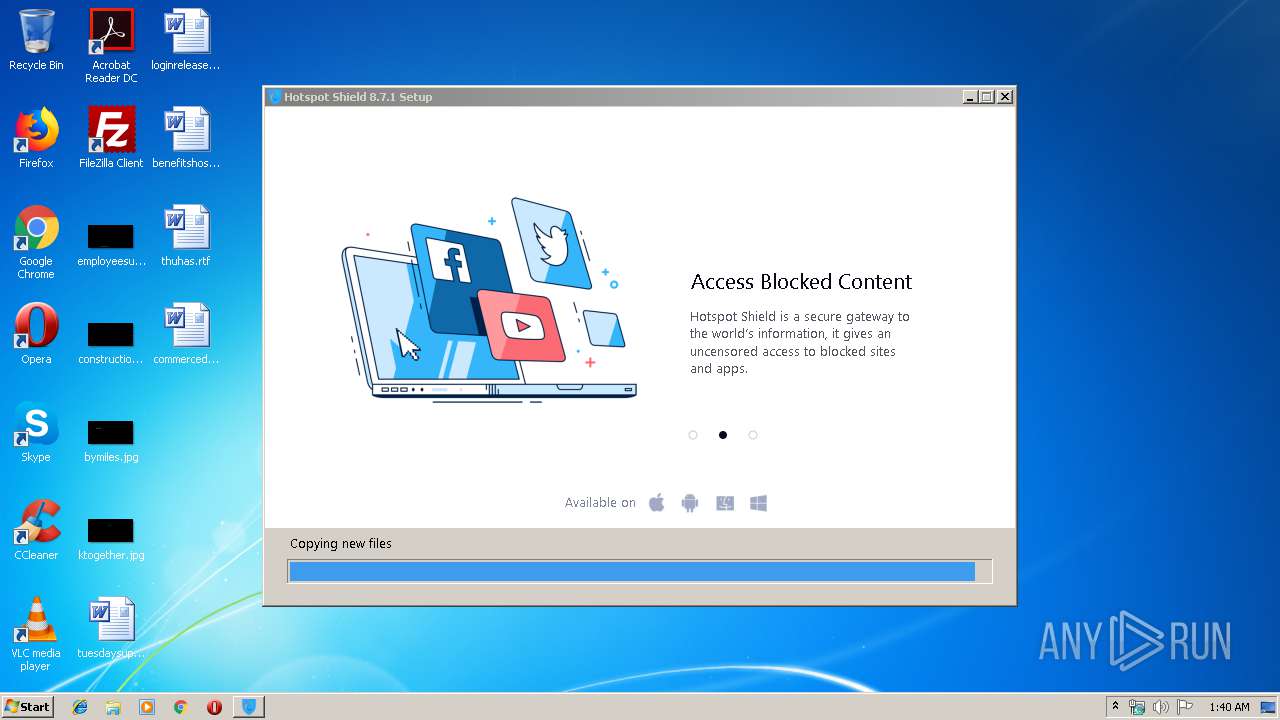1280x720 pixels.
Task: Open Acrobat Reader DC shortcut
Action: tap(111, 46)
